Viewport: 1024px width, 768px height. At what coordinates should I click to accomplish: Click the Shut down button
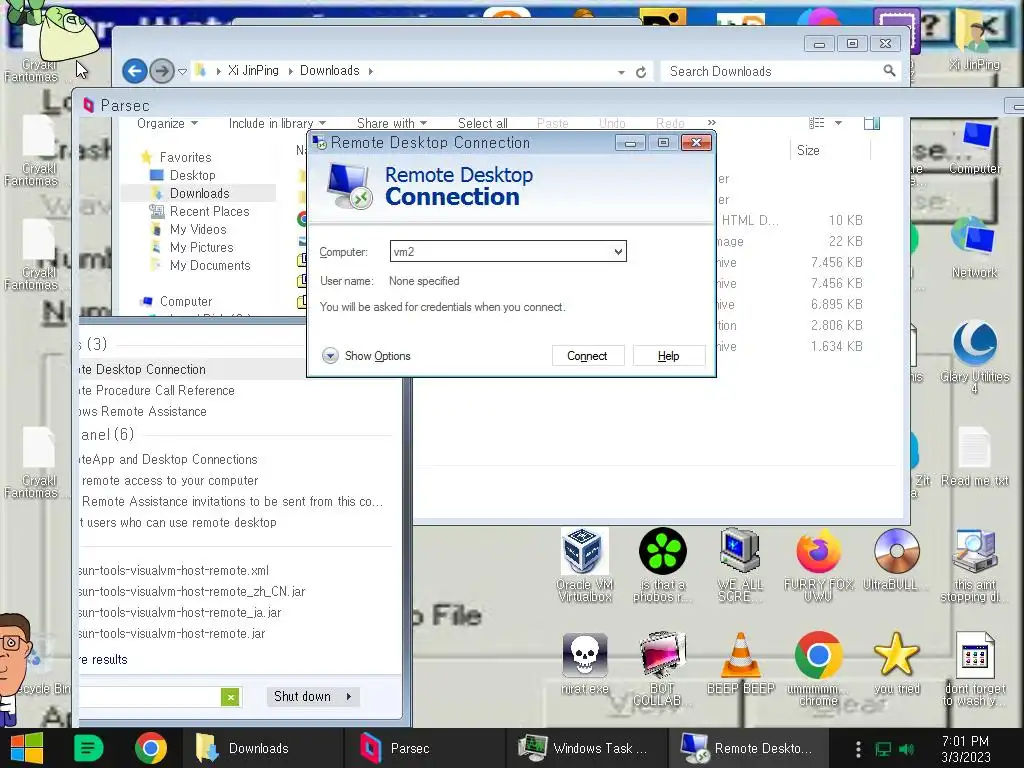tap(302, 697)
